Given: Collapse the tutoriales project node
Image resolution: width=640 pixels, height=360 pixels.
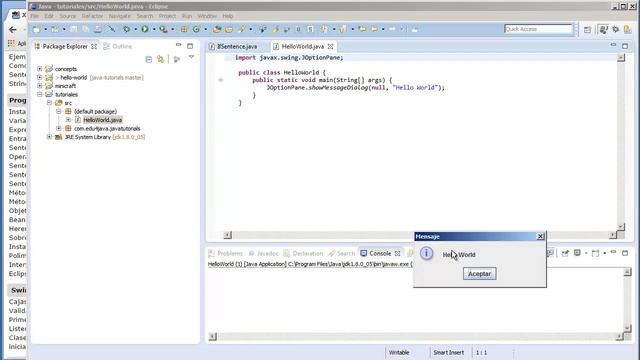Looking at the screenshot, I should point(40,94).
